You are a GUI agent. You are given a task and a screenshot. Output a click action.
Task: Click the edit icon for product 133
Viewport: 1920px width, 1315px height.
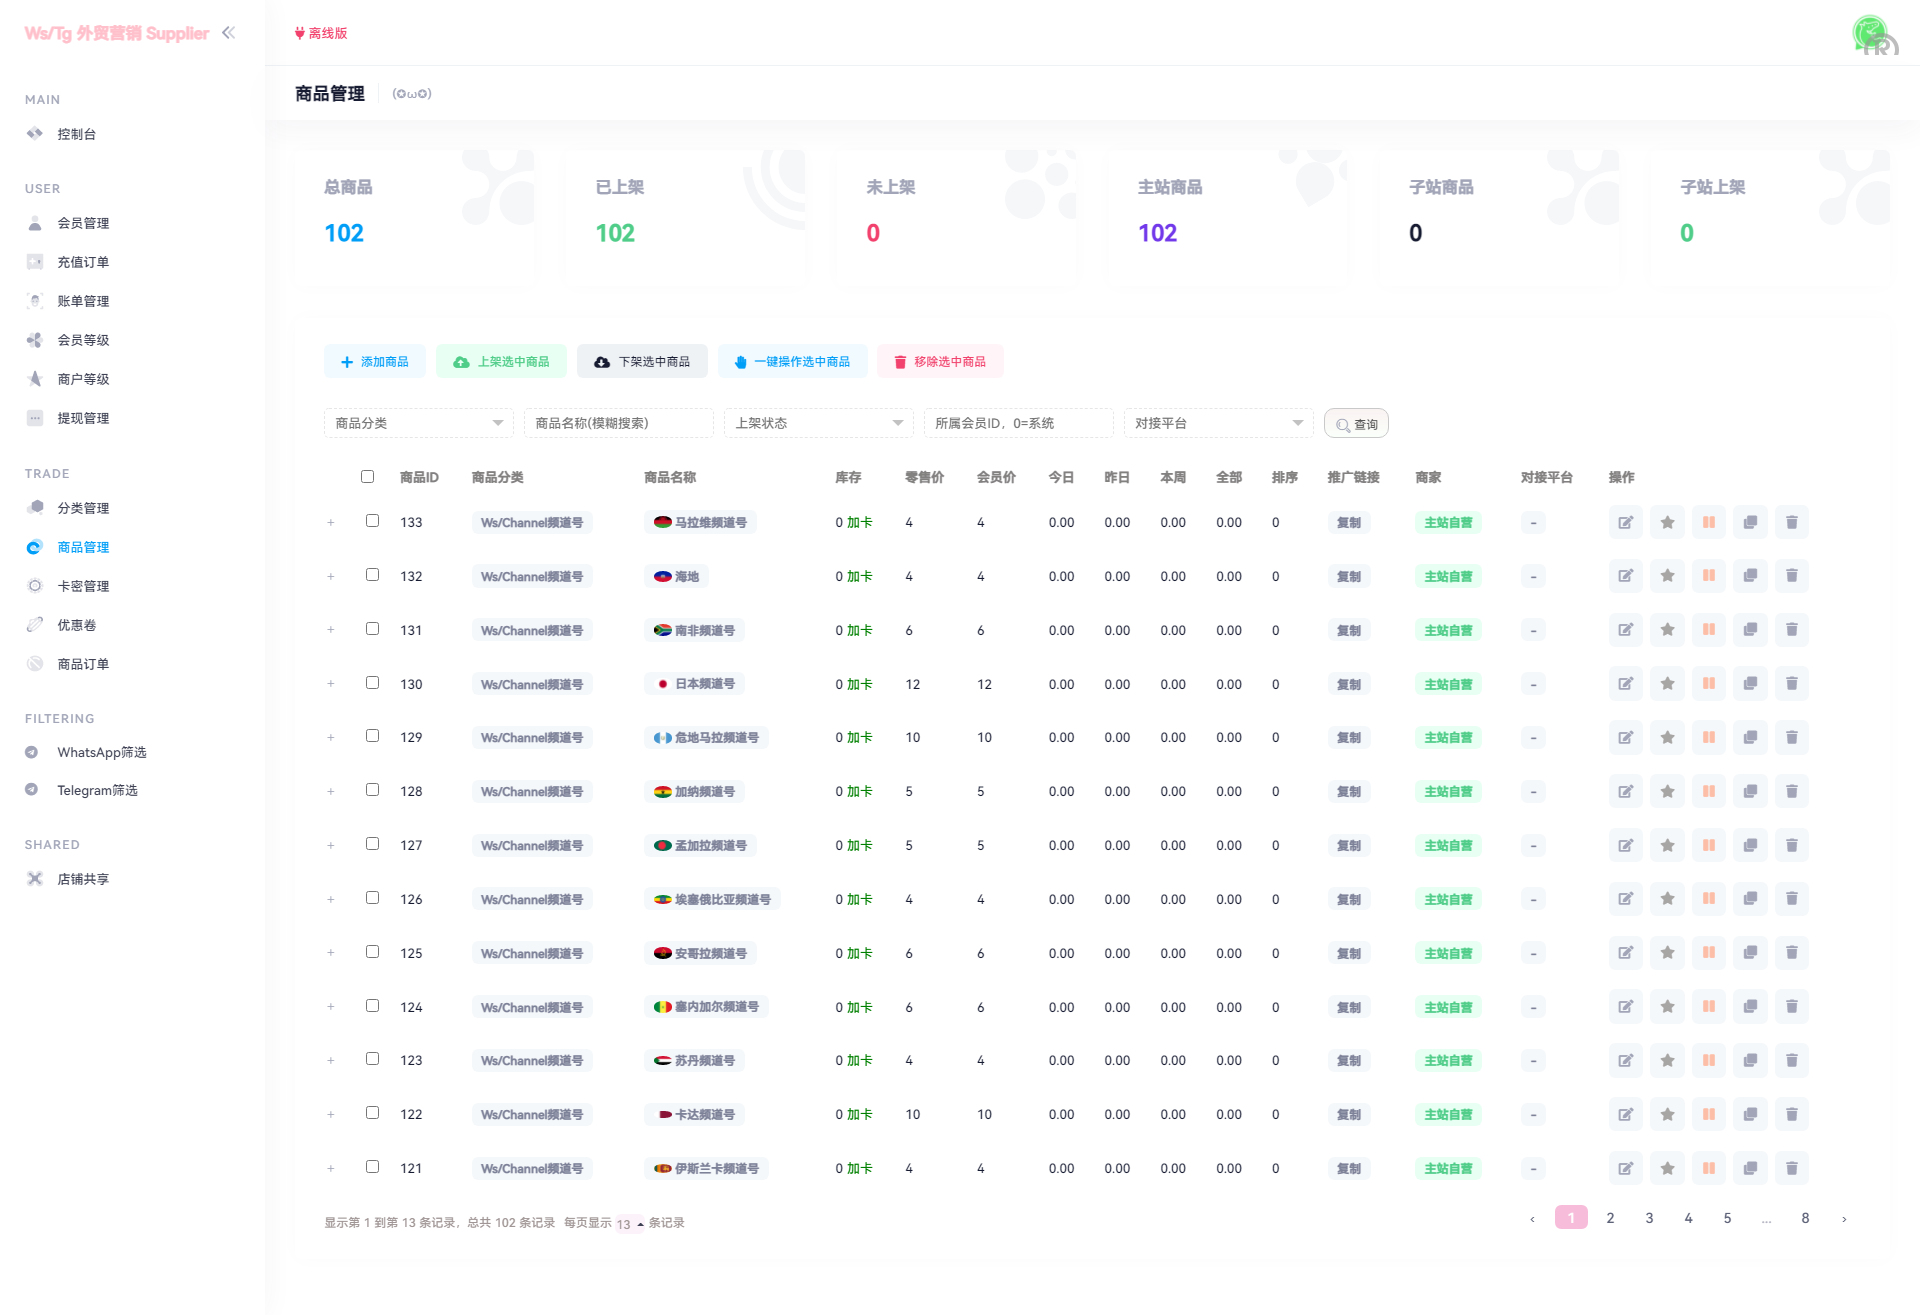tap(1625, 522)
